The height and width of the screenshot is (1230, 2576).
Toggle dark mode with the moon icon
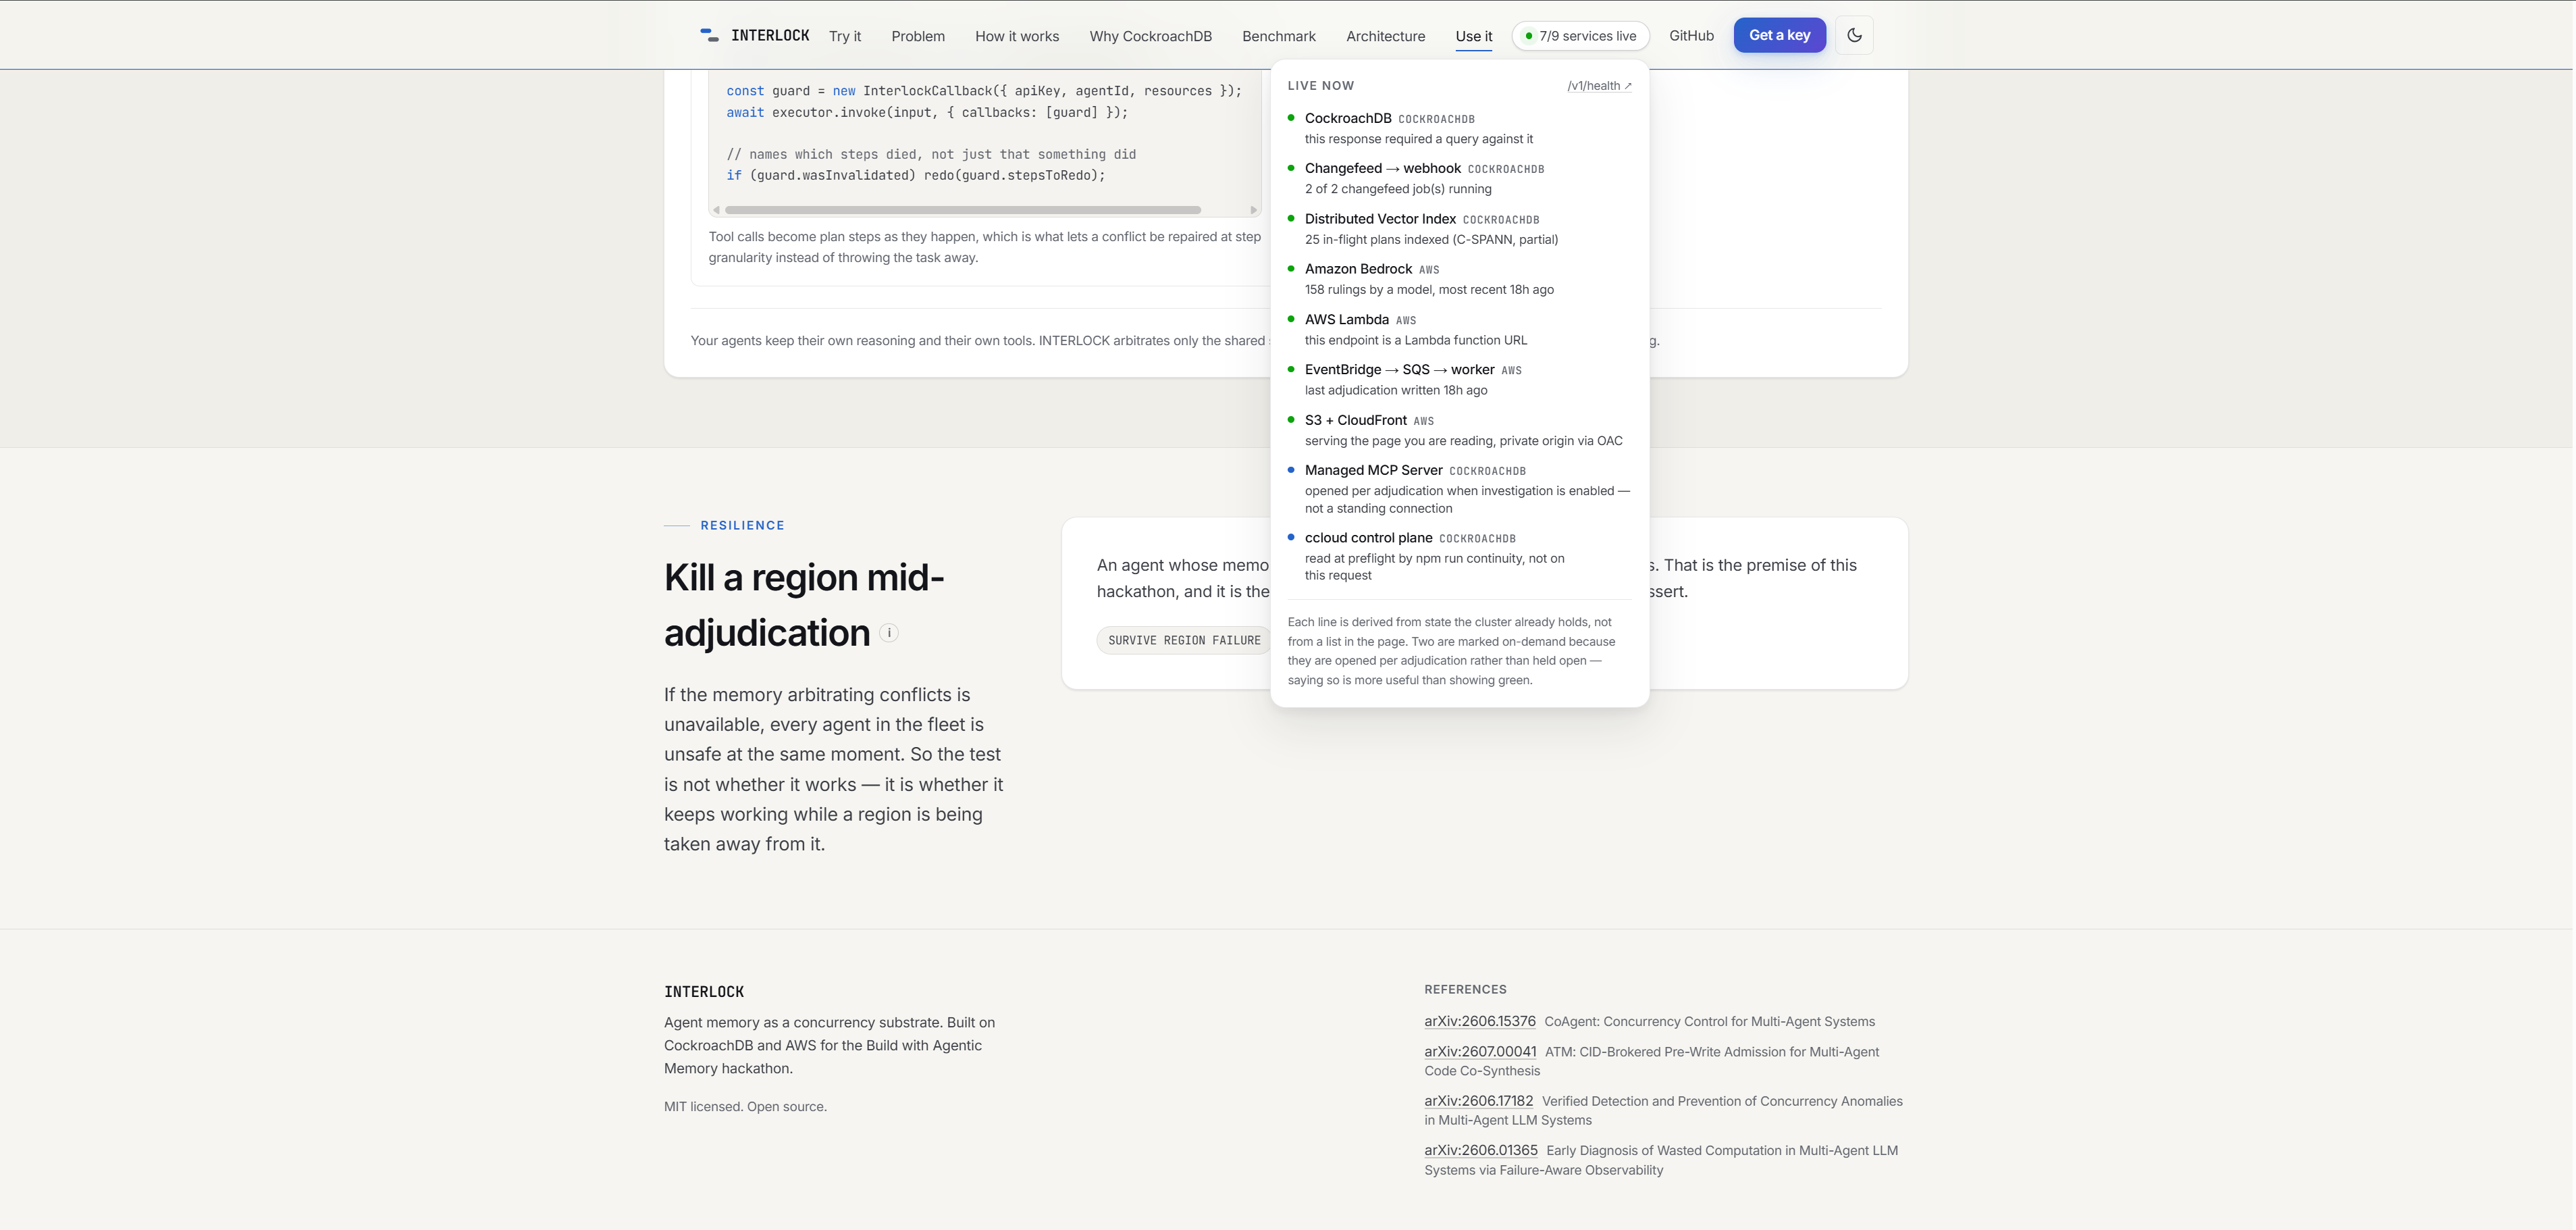[x=1854, y=35]
